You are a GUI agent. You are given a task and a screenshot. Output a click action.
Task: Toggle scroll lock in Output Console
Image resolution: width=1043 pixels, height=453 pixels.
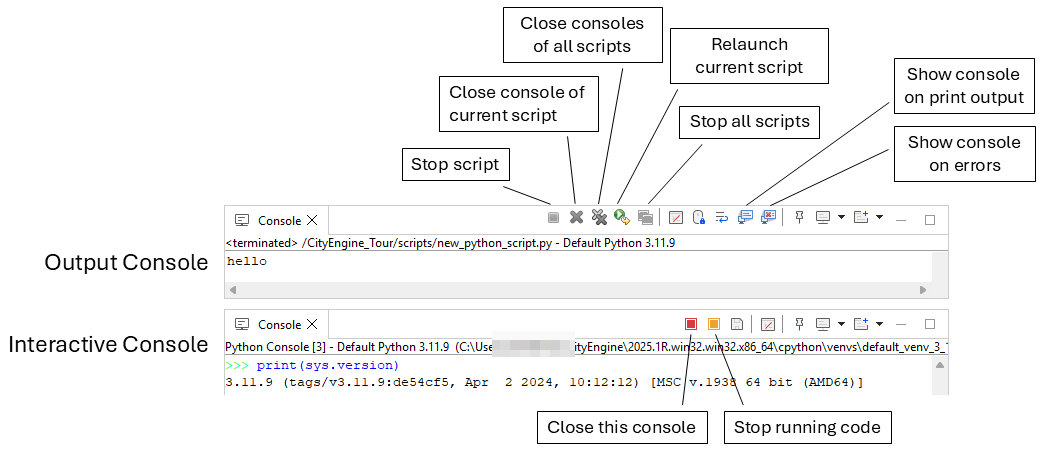(x=699, y=217)
